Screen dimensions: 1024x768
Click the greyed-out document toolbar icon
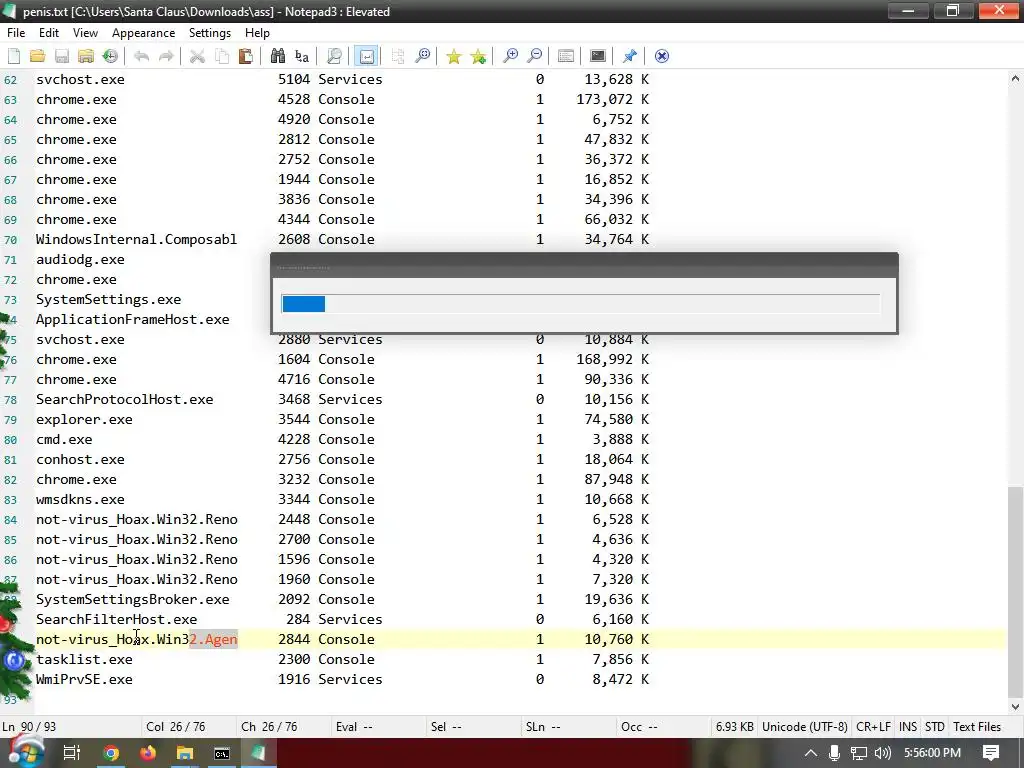pyautogui.click(x=398, y=56)
